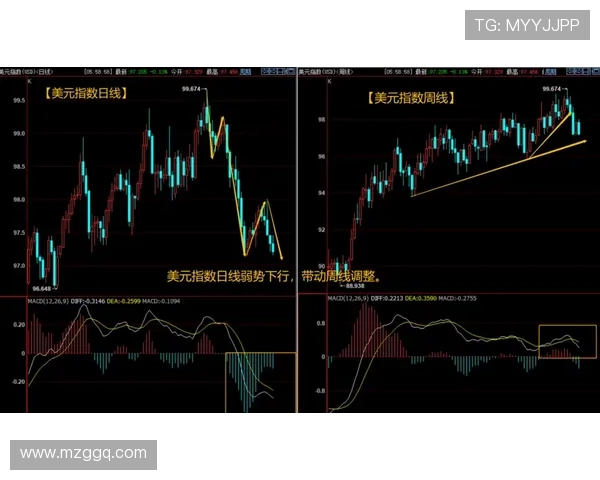Click the blue button in weekly chart header

(x=550, y=72)
